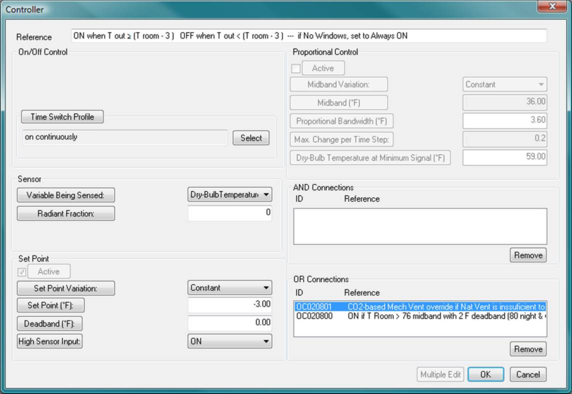Edit the Proportional Bandwidth value 3.60
This screenshot has width=572, height=394.
(x=505, y=120)
